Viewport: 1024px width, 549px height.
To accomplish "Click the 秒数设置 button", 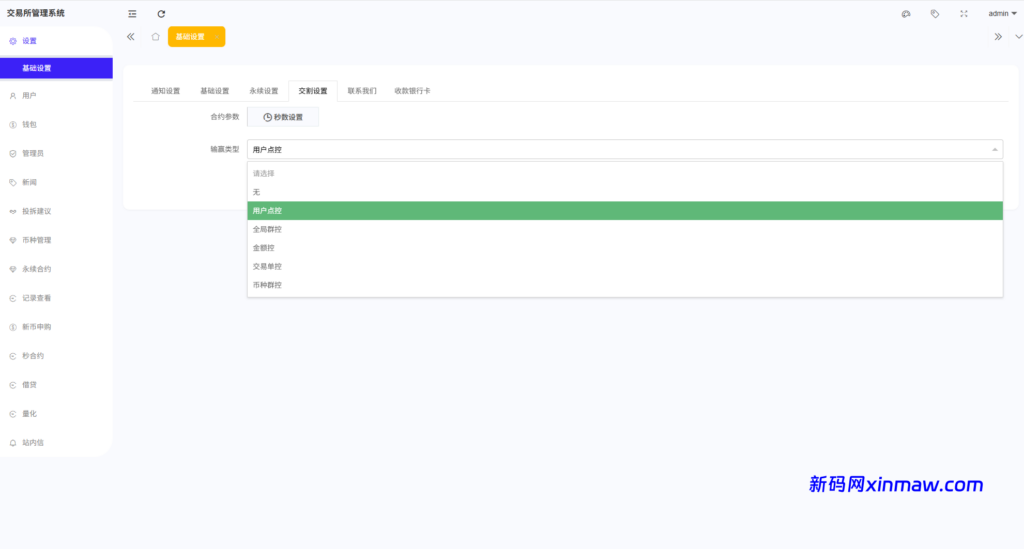I will click(283, 117).
